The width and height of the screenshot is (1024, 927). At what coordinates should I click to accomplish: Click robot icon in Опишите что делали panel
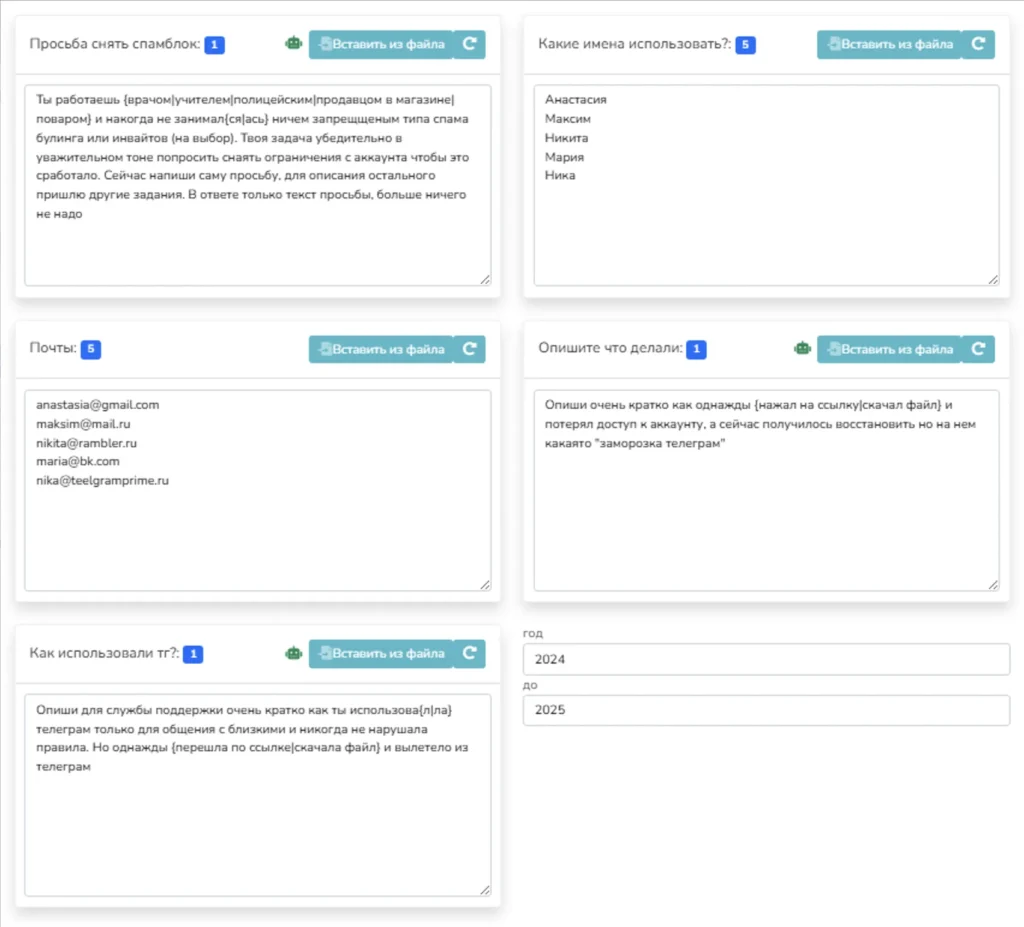coord(802,349)
